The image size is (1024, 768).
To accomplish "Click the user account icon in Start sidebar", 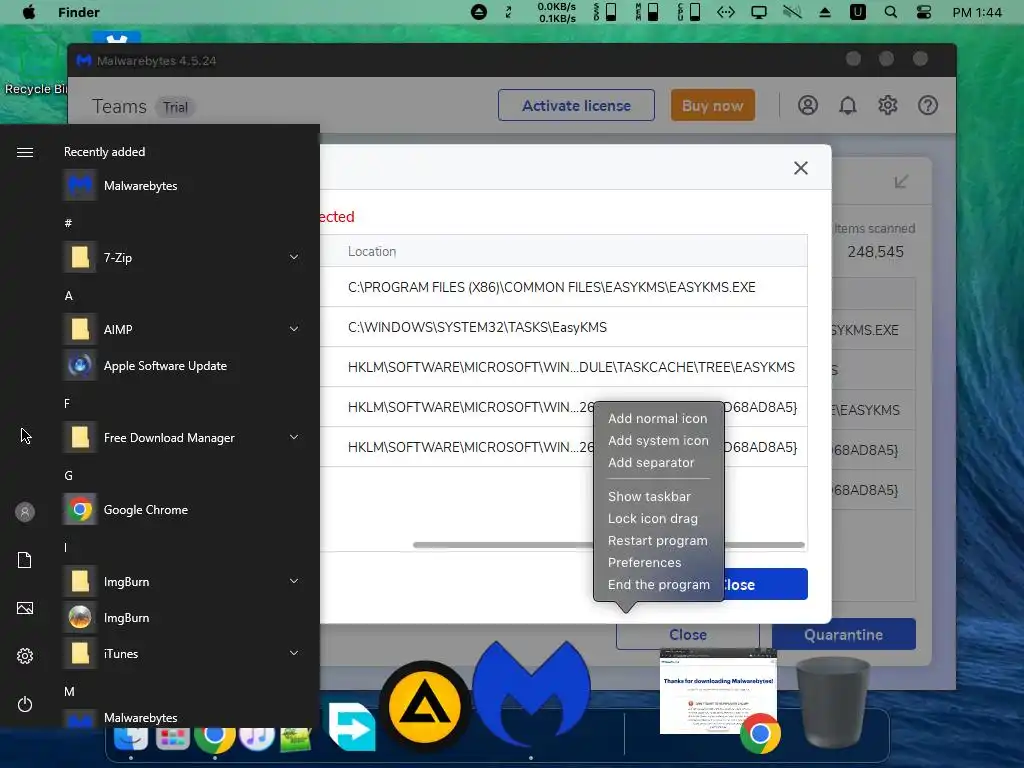I will click(x=25, y=512).
